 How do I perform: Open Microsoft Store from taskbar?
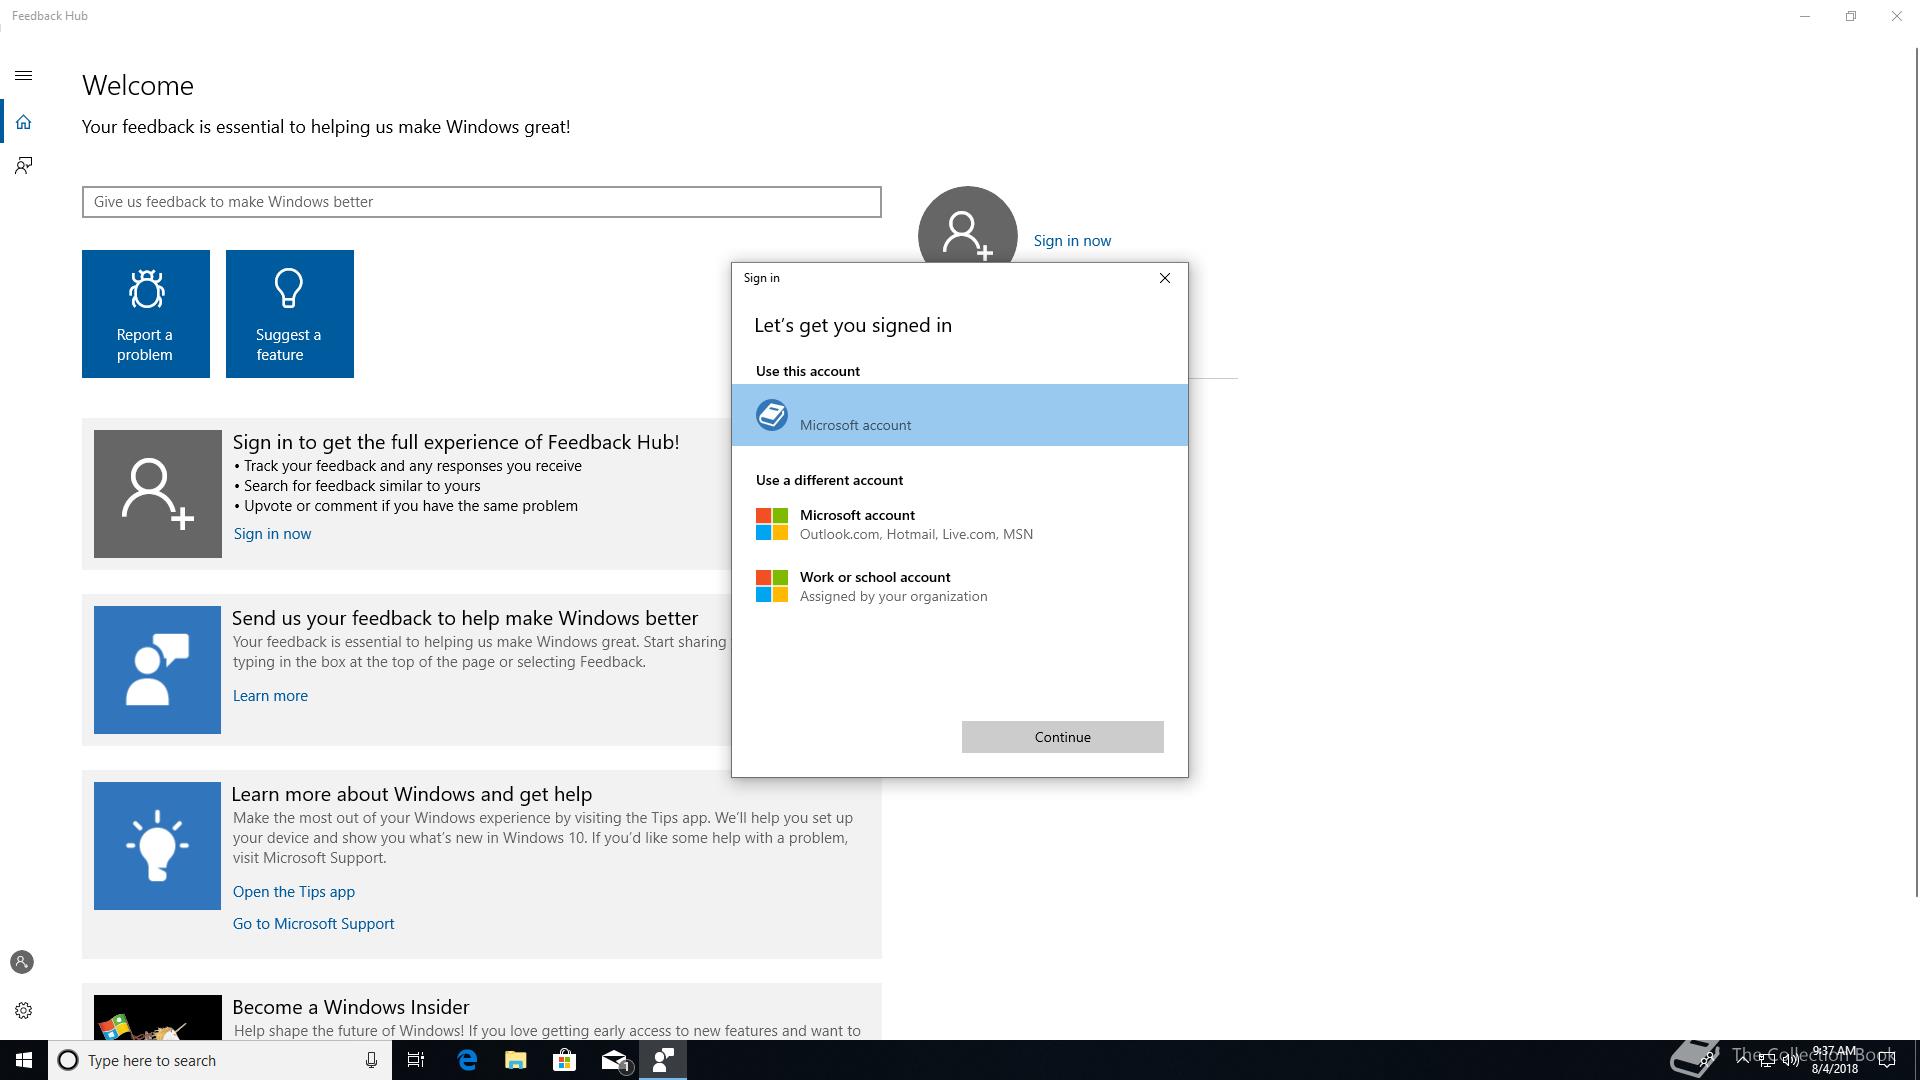[x=565, y=1060]
